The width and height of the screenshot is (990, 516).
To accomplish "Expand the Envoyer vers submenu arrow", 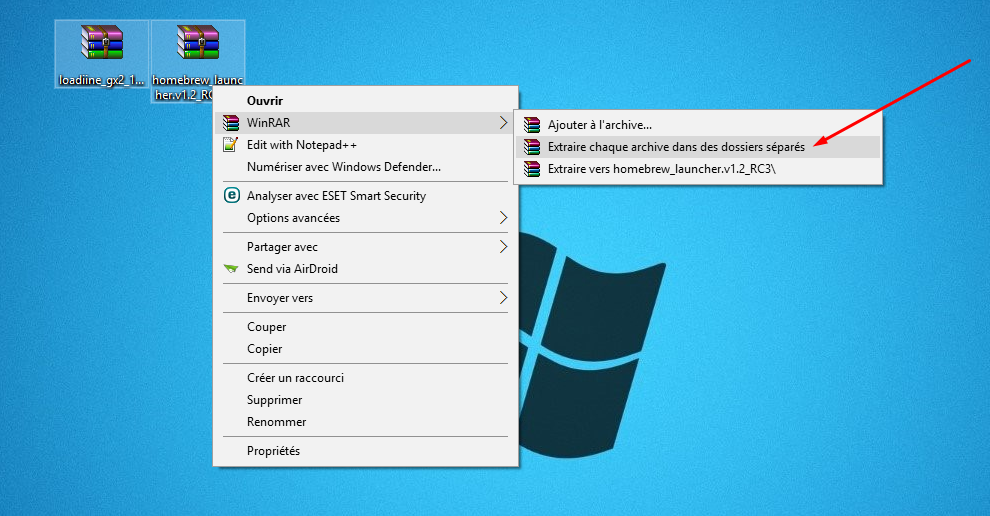I will [503, 297].
